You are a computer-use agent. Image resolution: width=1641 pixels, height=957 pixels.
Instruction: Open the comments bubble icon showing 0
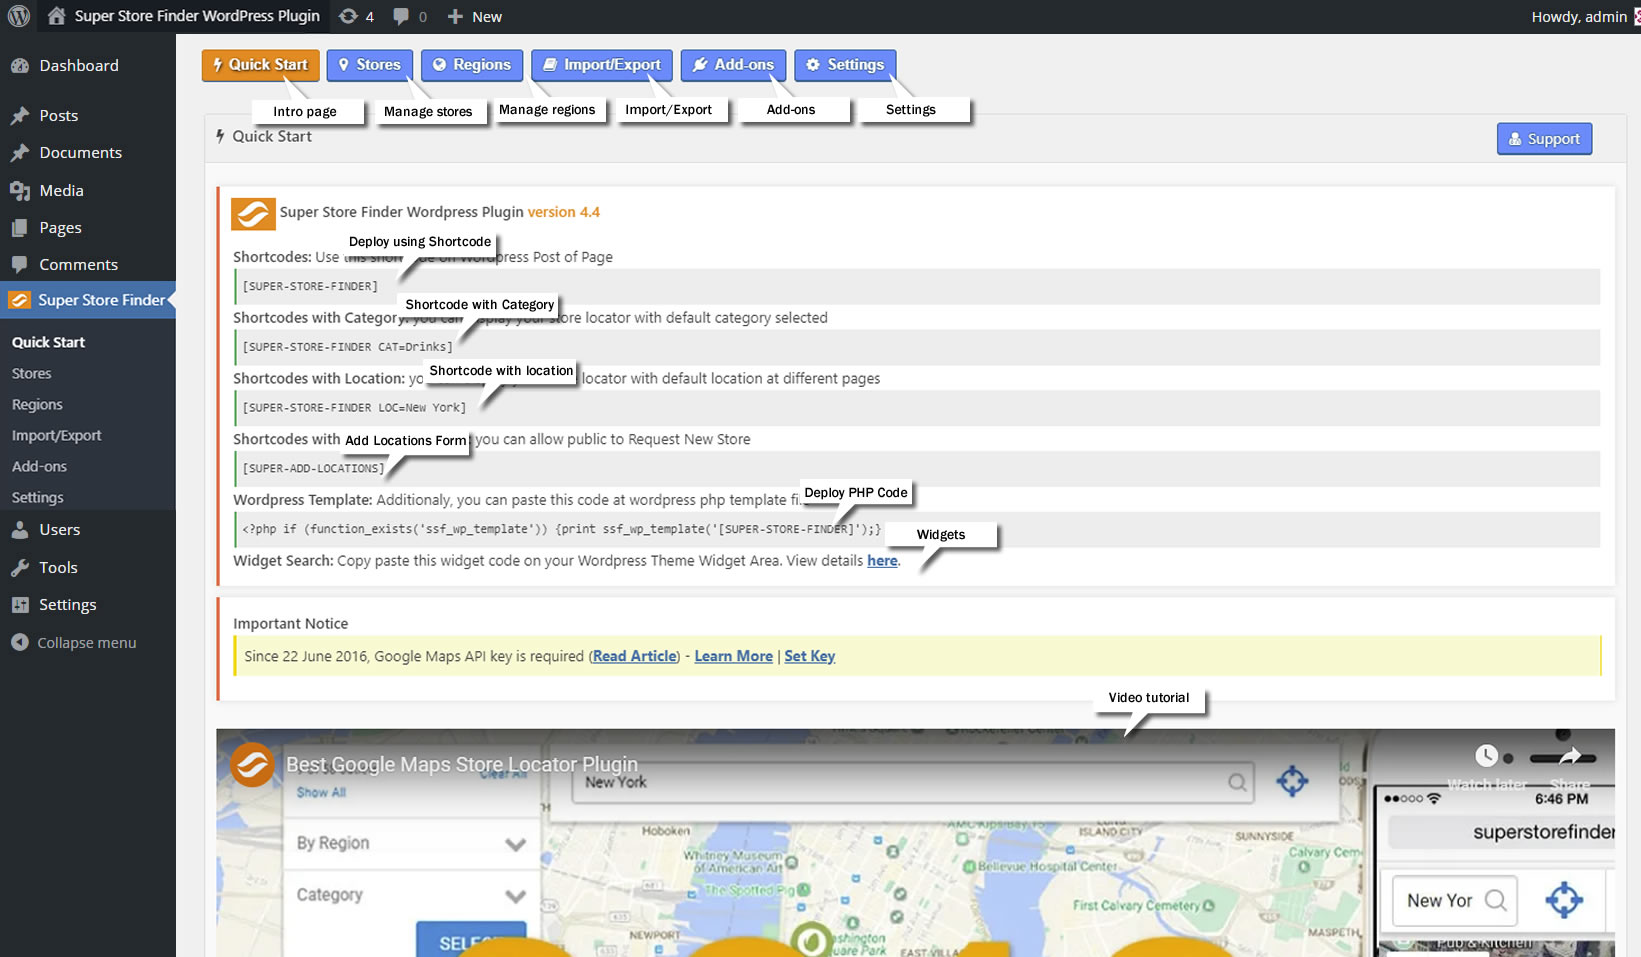401,16
